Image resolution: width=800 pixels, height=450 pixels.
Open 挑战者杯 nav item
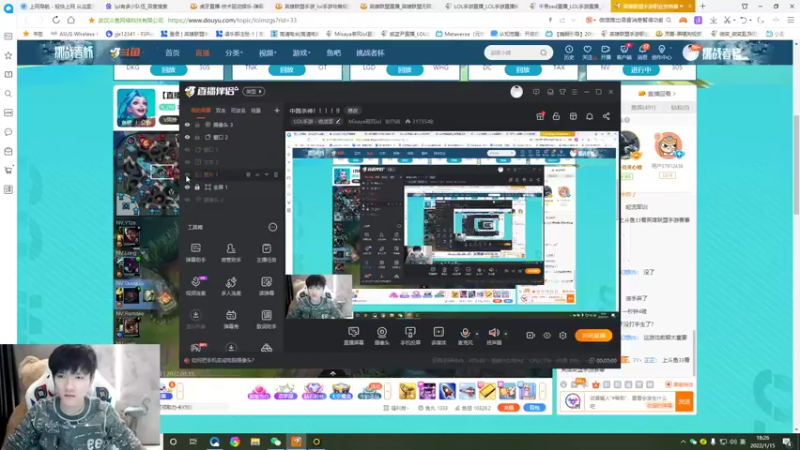pos(370,53)
